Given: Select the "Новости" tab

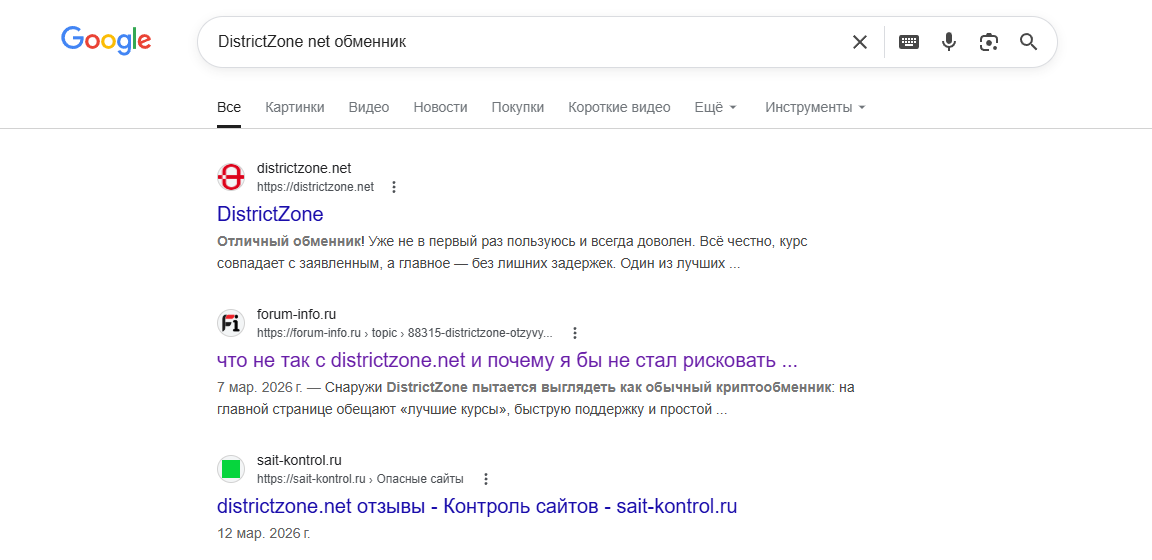Looking at the screenshot, I should coord(440,107).
